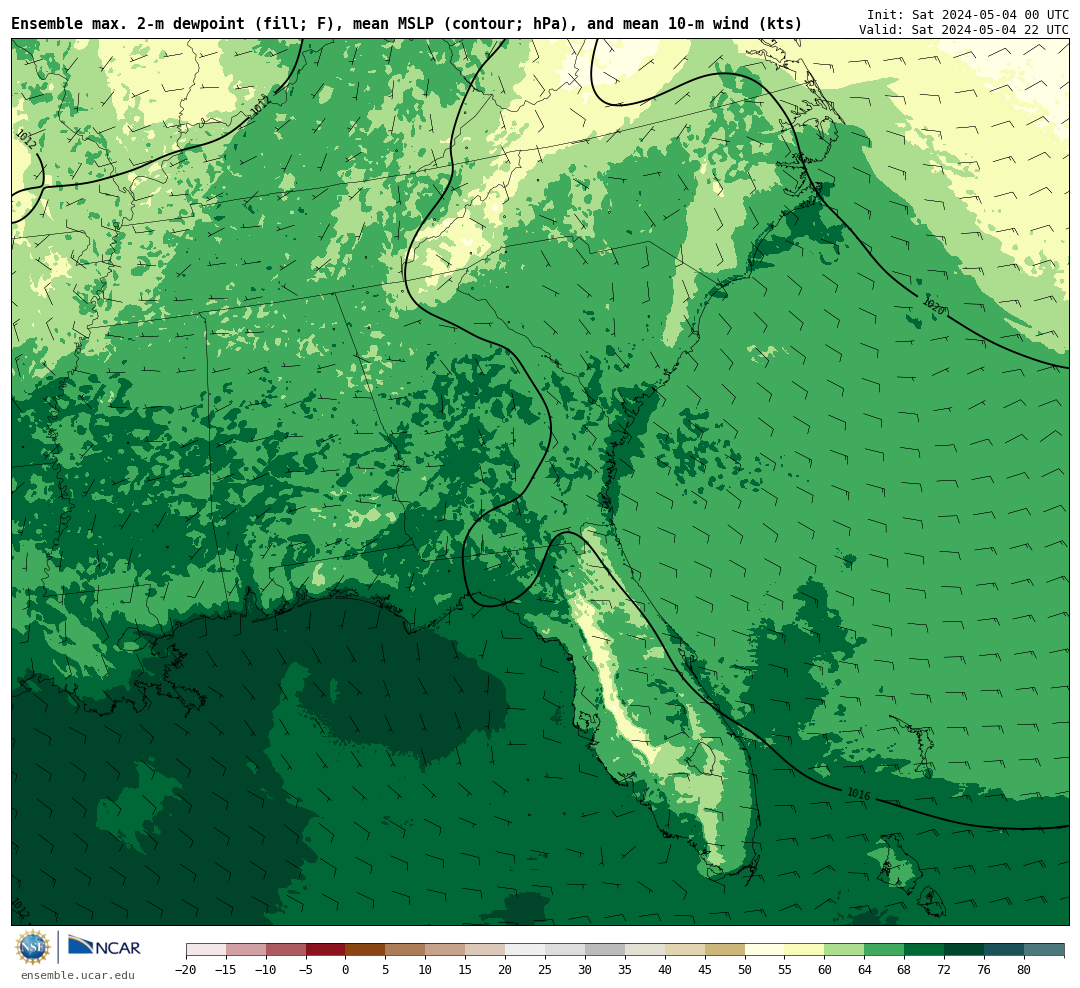Viewport: 1080px width, 988px height.
Task: Click the 76 colorbar tick label
Action: [x=985, y=969]
